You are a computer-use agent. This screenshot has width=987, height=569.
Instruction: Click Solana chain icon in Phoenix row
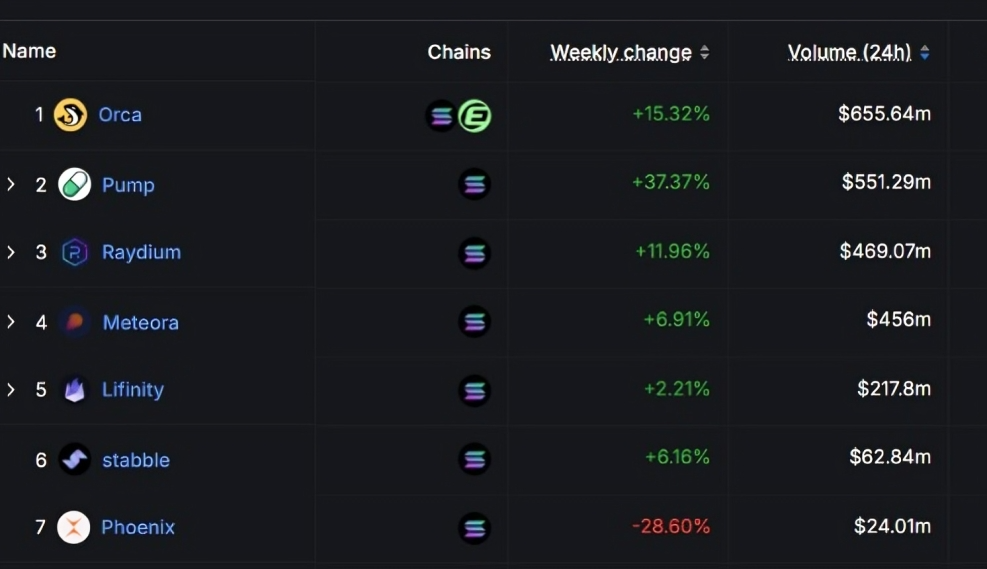point(475,527)
